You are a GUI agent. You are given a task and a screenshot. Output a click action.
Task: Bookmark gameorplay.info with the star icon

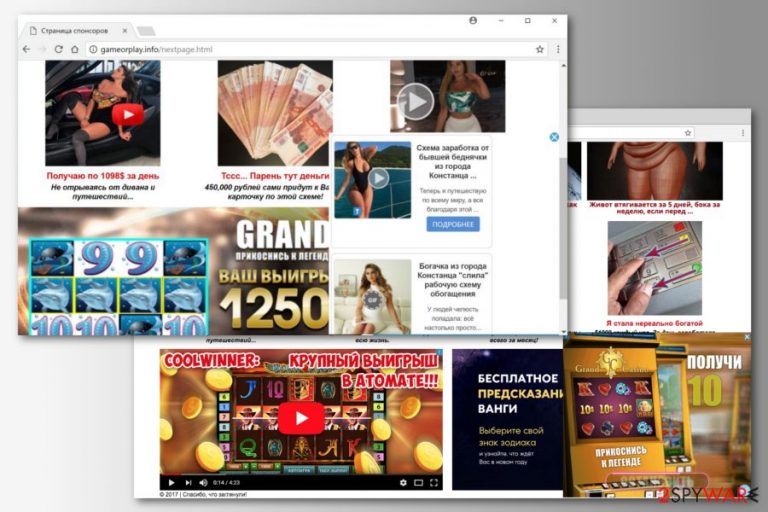click(540, 49)
